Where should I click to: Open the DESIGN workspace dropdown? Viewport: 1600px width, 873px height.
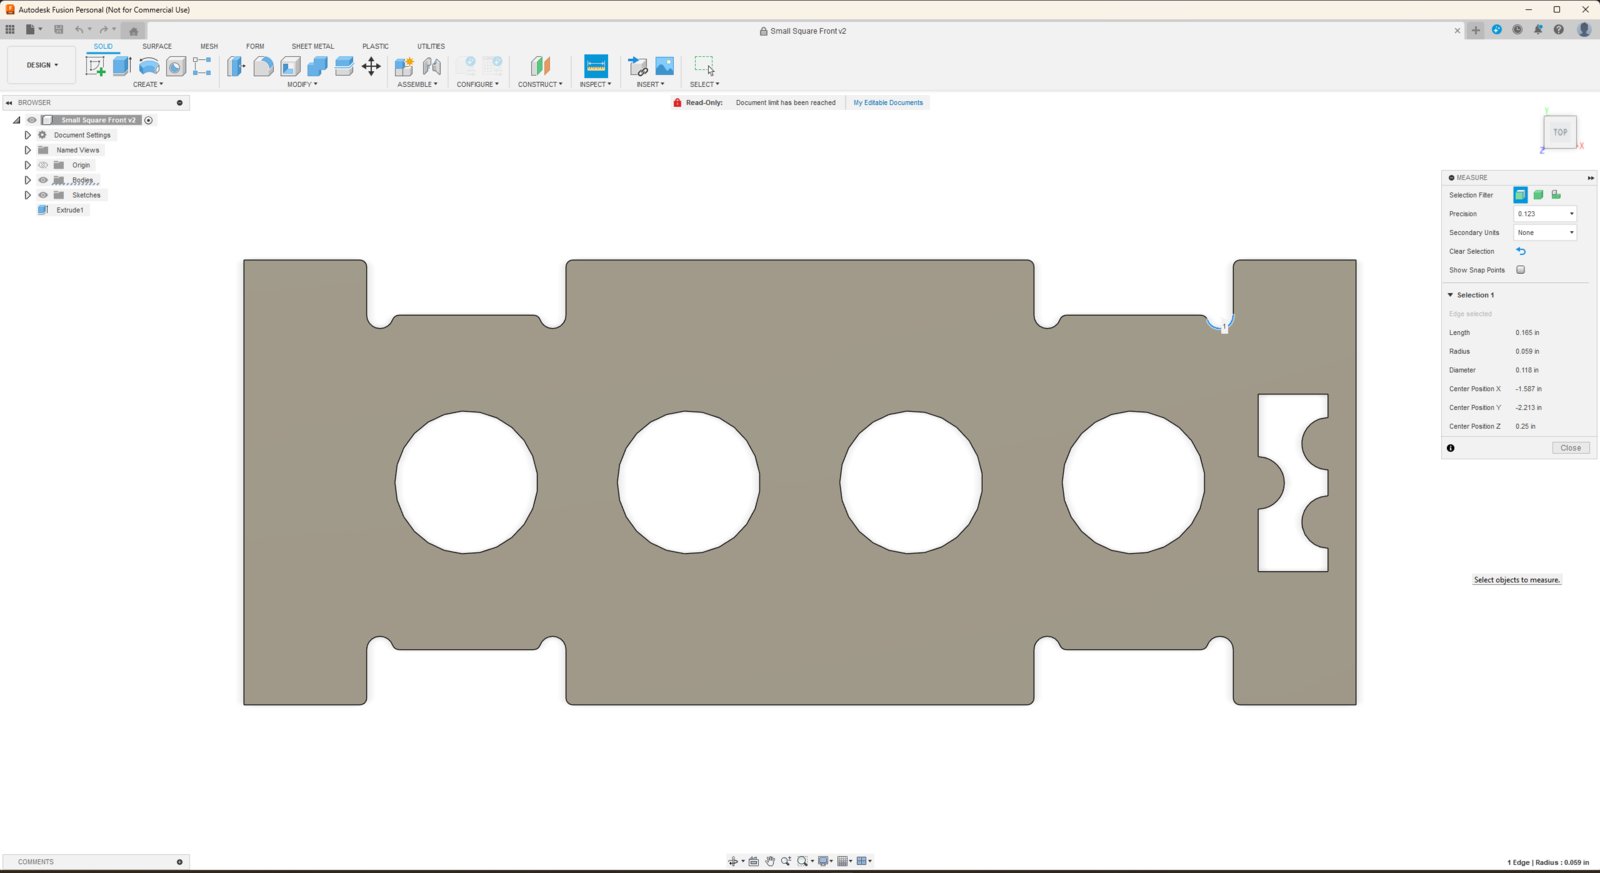coord(42,65)
